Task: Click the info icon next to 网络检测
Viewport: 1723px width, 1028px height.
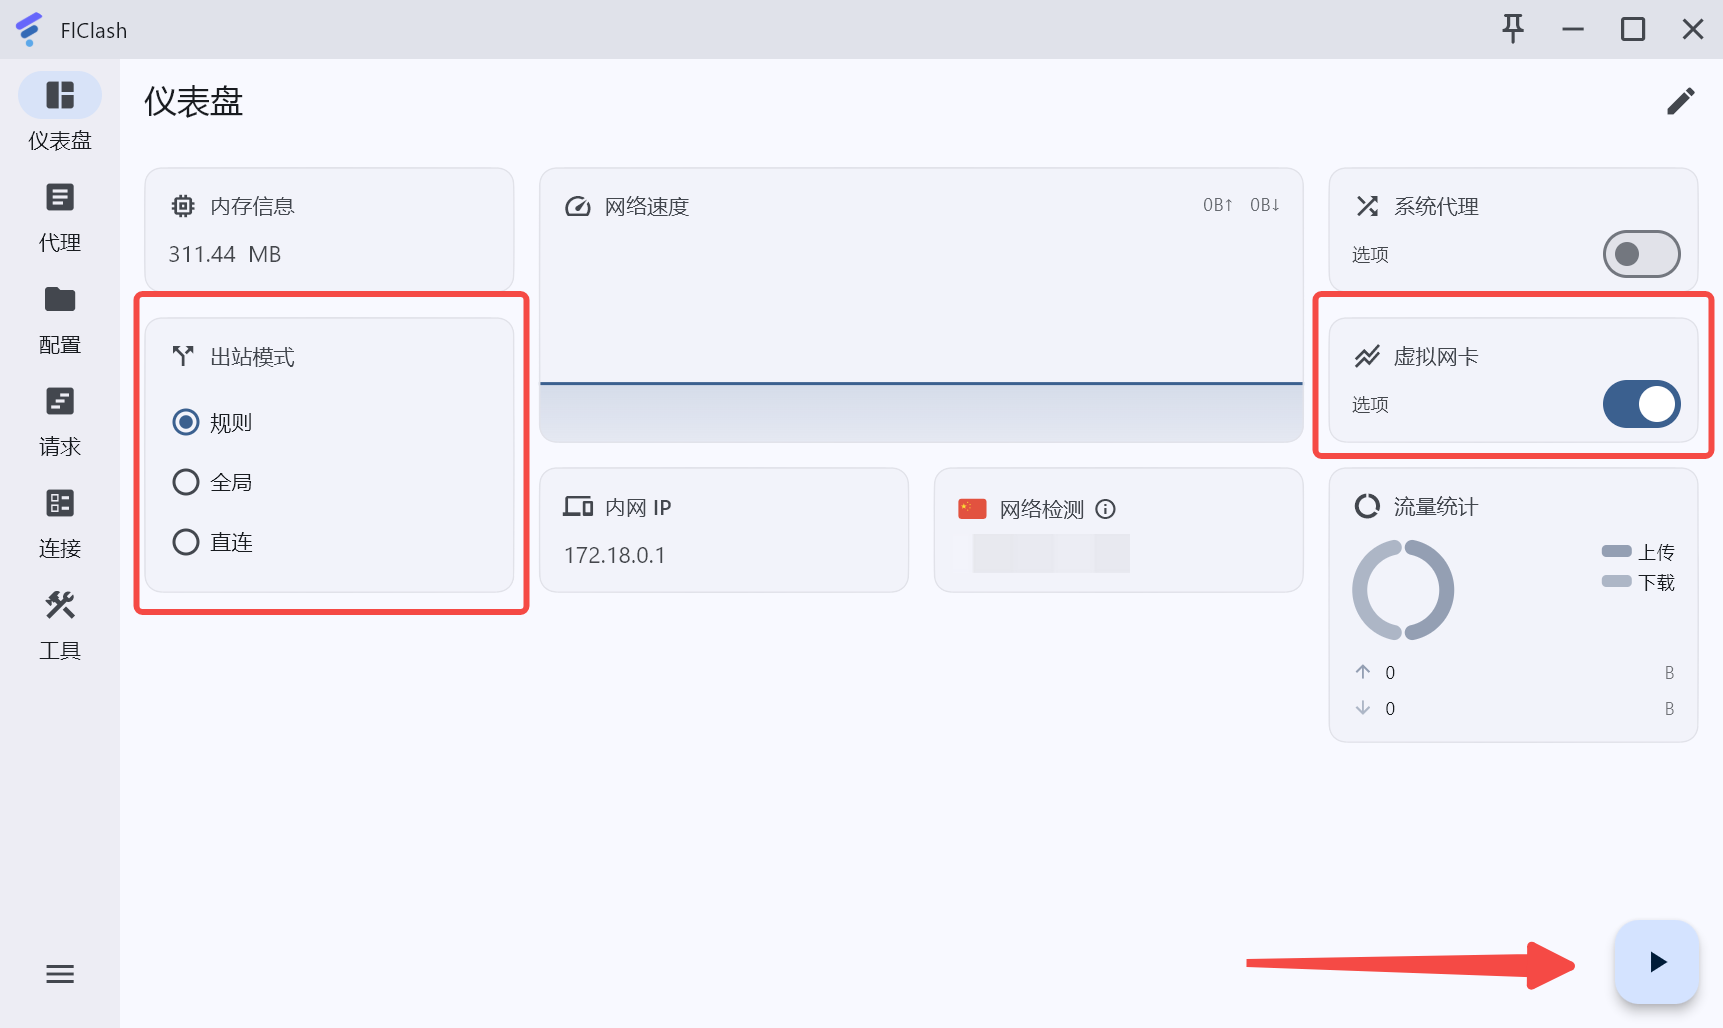Action: pyautogui.click(x=1105, y=509)
